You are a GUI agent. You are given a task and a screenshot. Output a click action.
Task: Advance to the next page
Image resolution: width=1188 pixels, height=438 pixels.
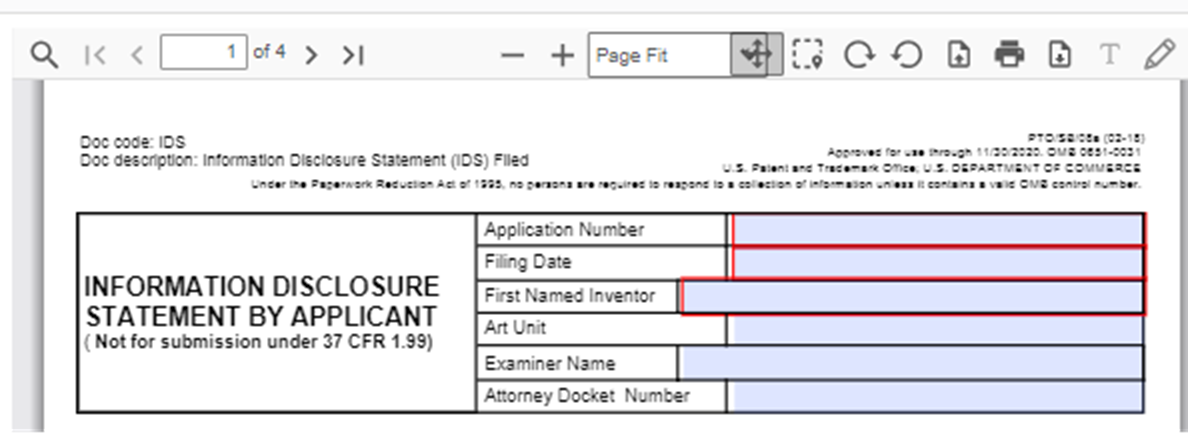click(311, 55)
